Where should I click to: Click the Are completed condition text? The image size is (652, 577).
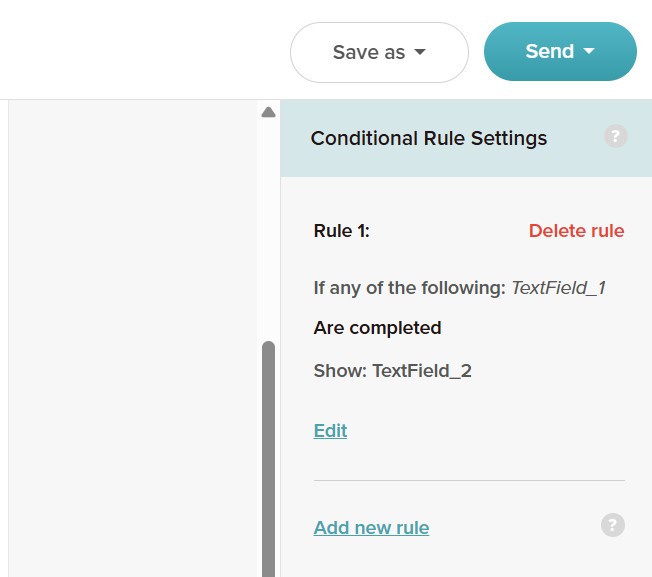pyautogui.click(x=377, y=328)
